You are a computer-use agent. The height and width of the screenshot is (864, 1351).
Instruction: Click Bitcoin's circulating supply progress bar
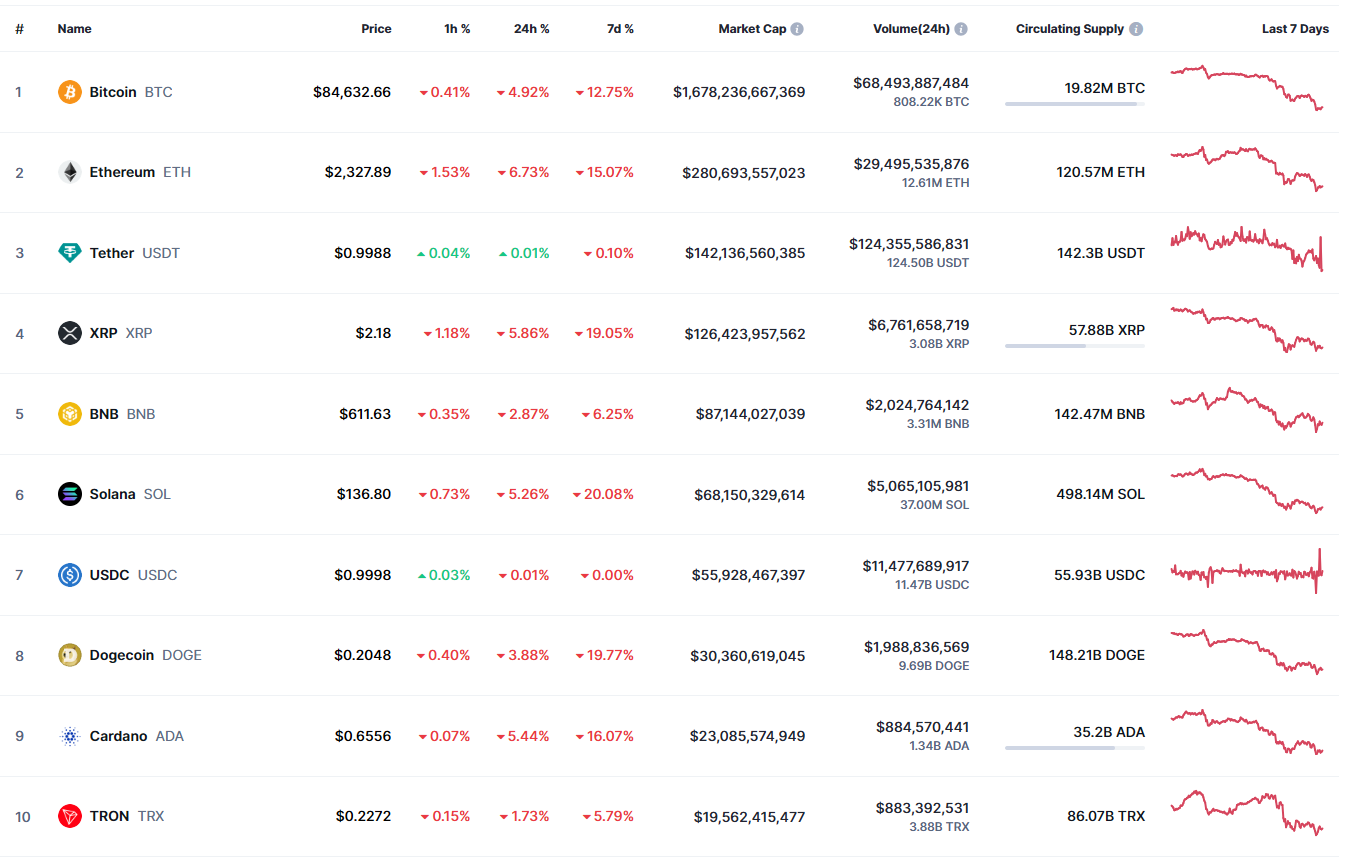coord(1074,104)
